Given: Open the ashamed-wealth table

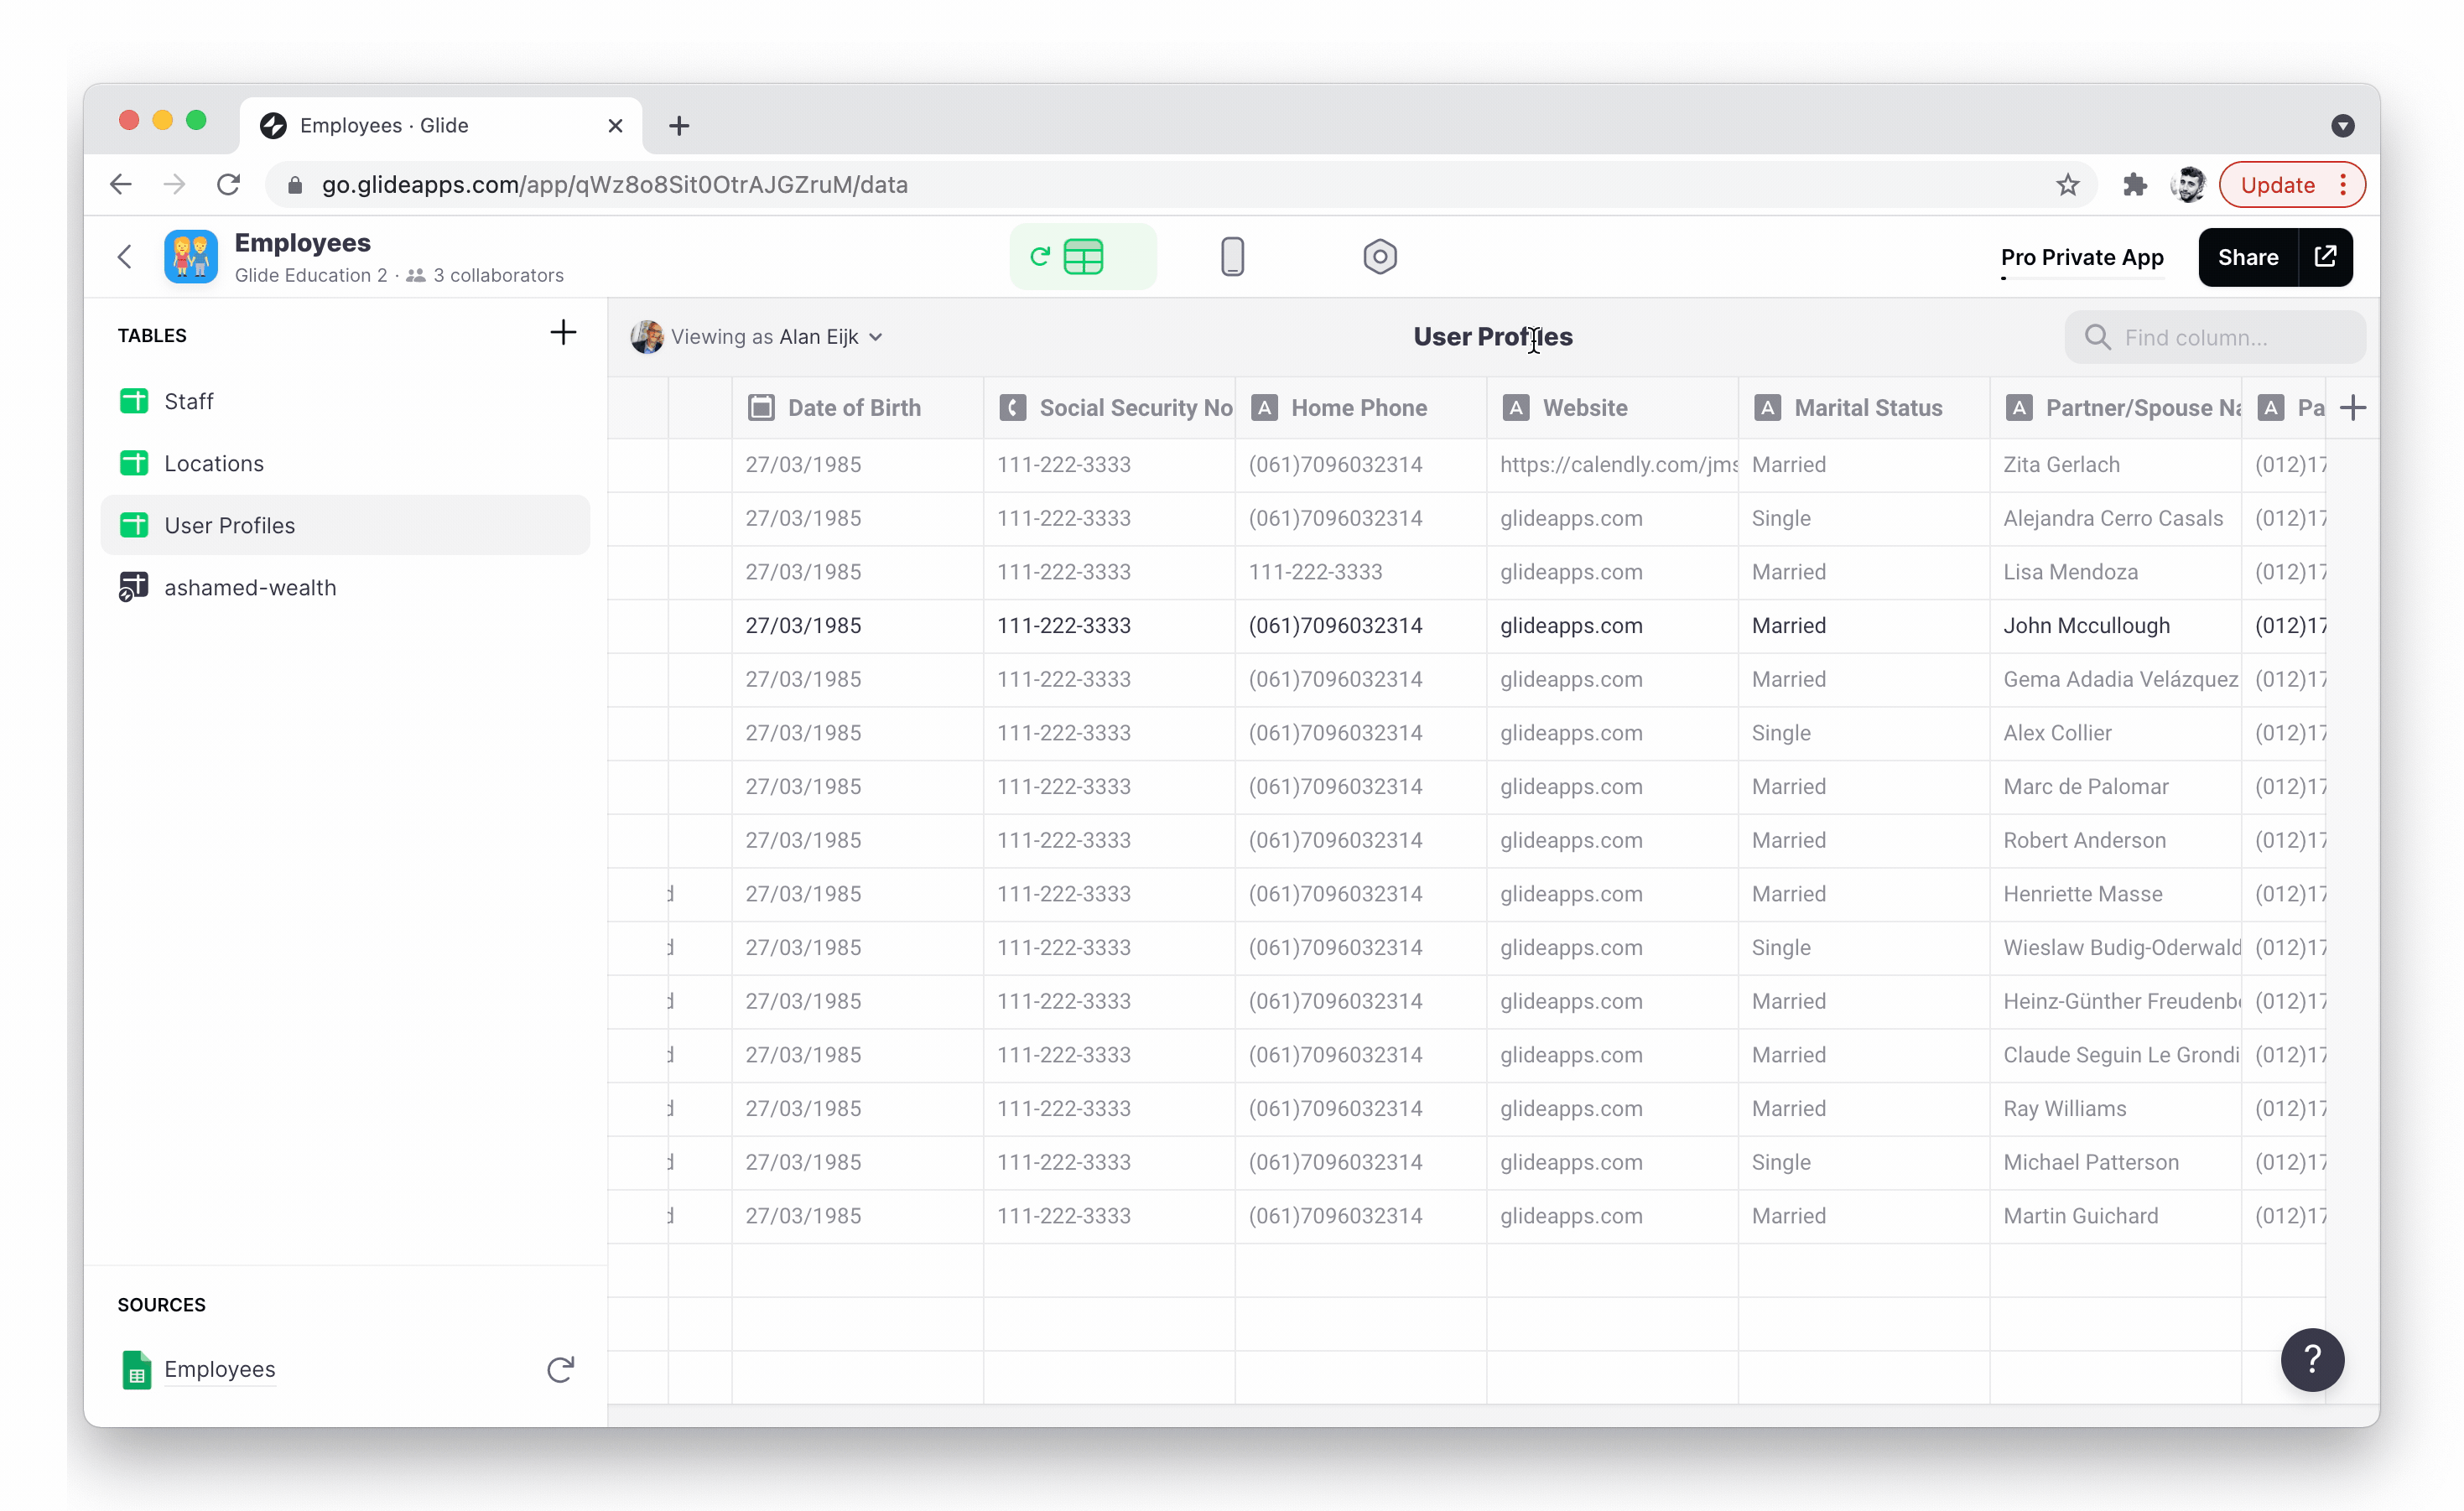Looking at the screenshot, I should pyautogui.click(x=250, y=587).
